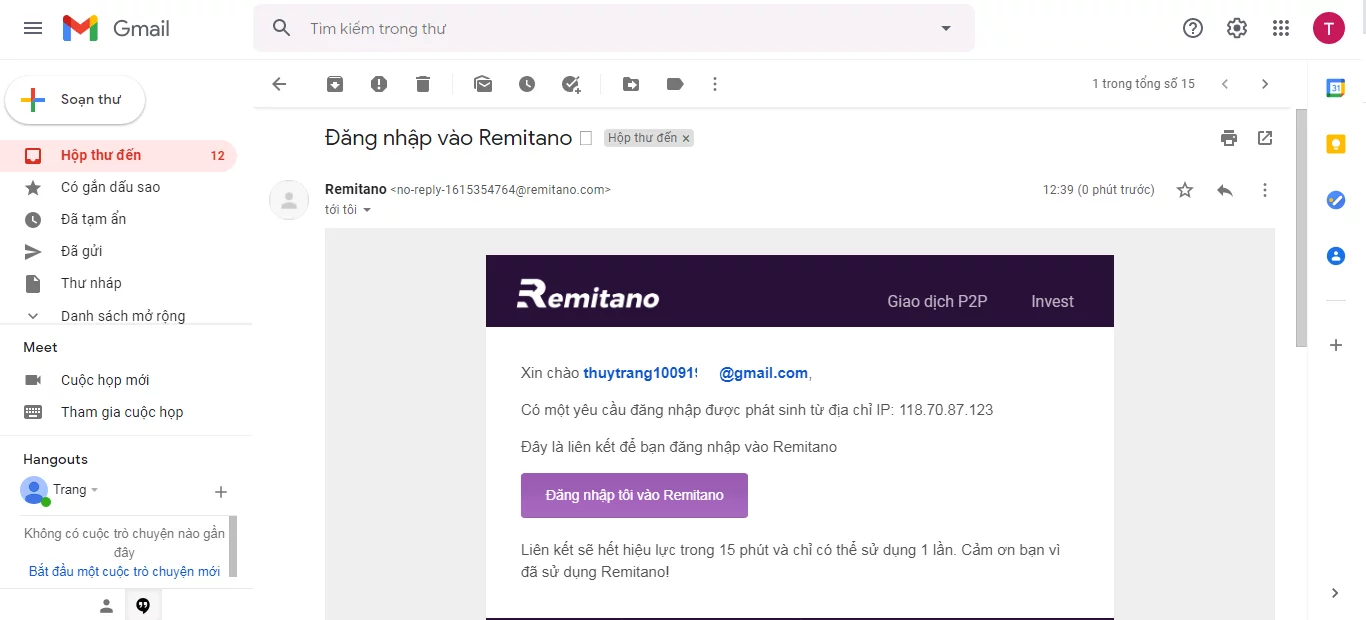Get add-ons with the plus icon

1336,345
